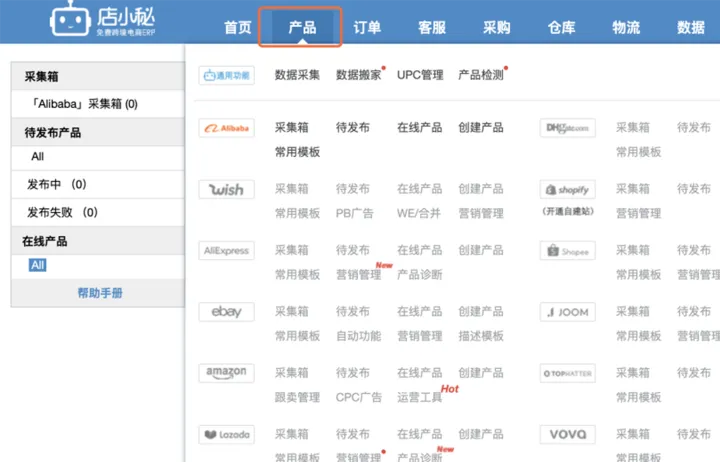
Task: Open 数据搬家 in general functions
Action: 359,75
